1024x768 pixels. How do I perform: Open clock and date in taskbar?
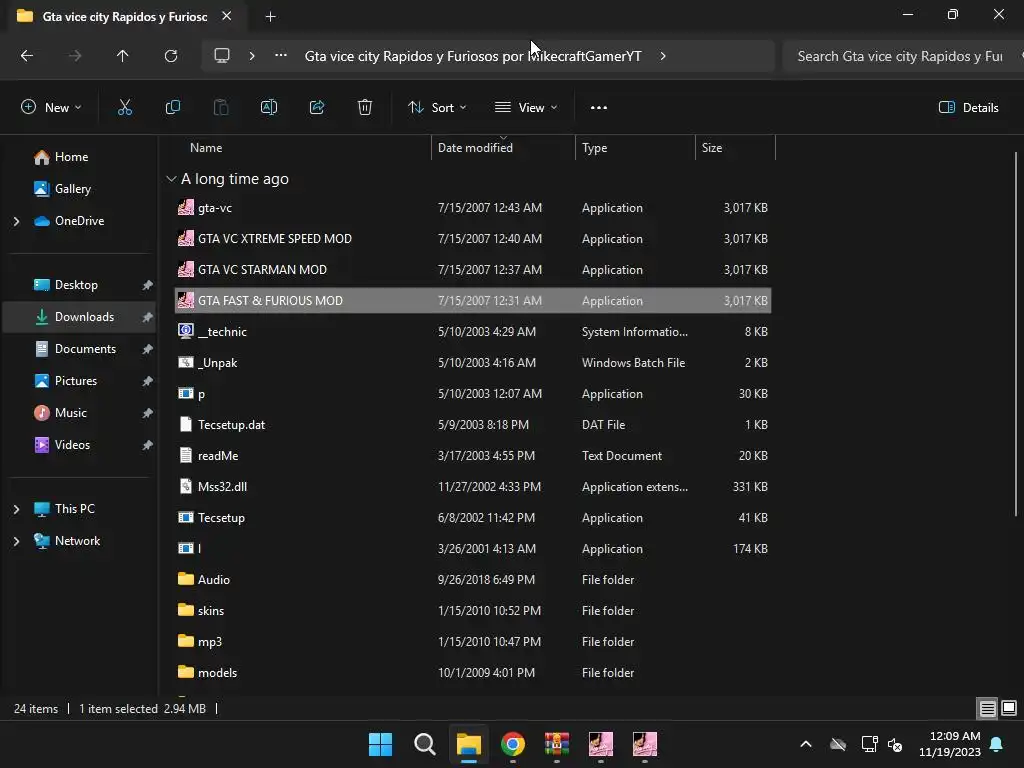pos(950,744)
